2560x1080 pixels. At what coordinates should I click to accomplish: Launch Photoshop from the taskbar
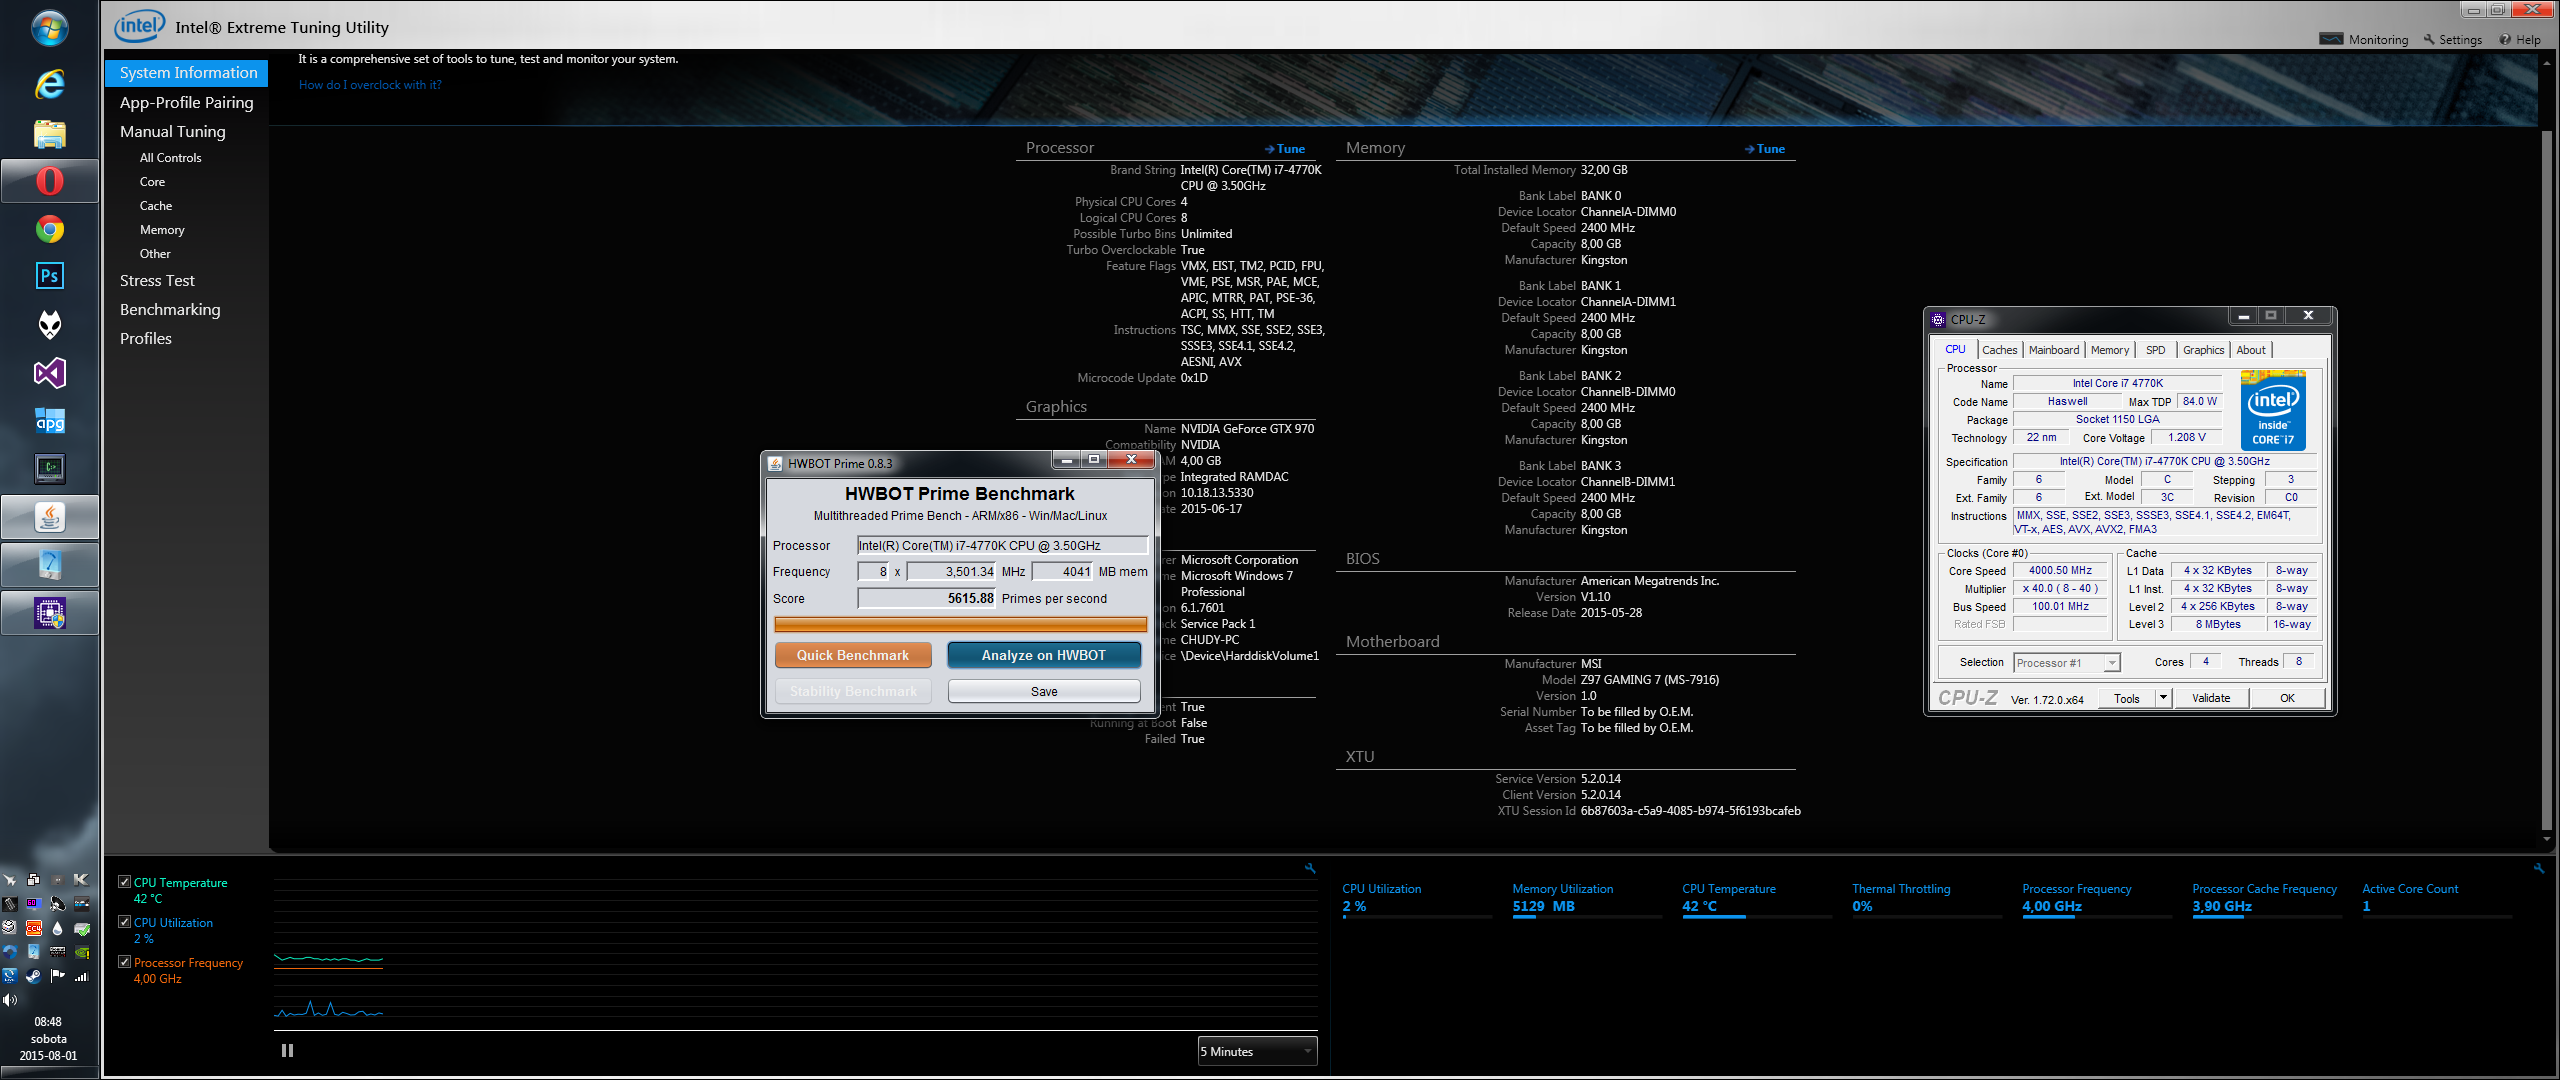[49, 276]
